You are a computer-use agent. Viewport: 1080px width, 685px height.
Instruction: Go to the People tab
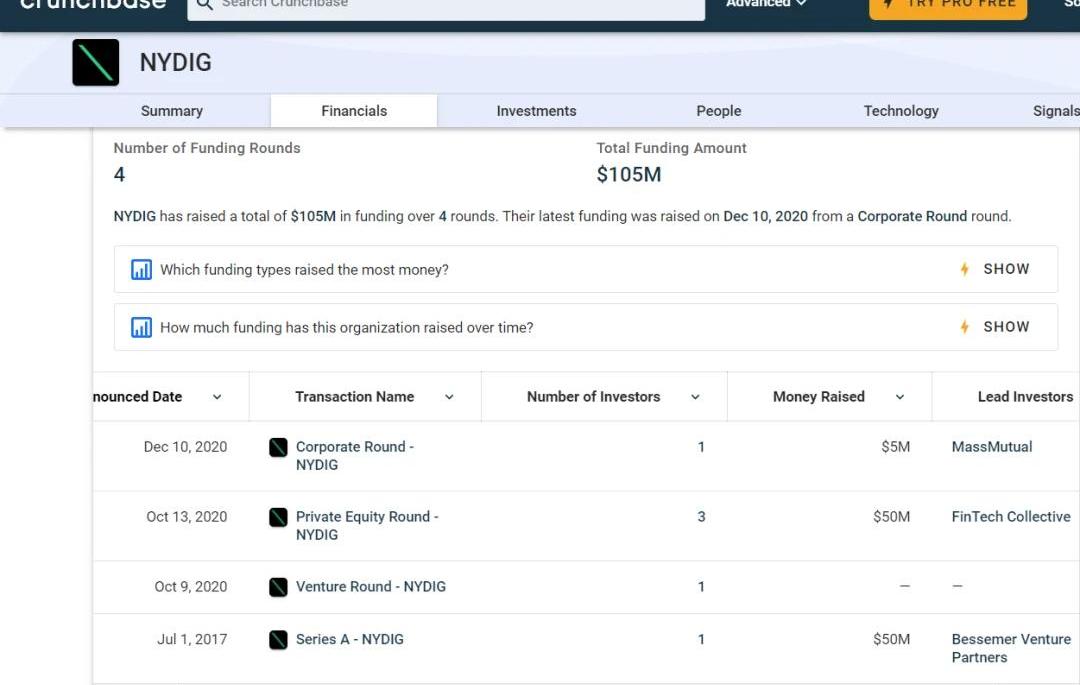(x=718, y=111)
